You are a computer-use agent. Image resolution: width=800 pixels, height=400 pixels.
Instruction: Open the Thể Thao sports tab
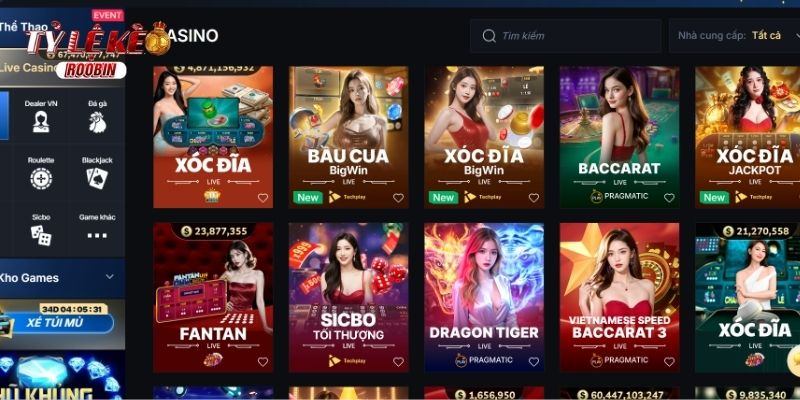click(x=24, y=27)
